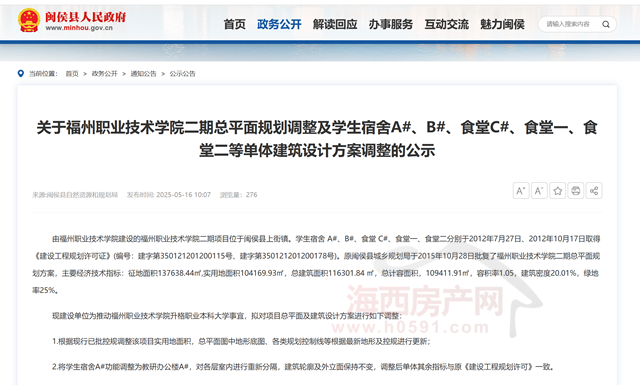Open the 解读回应 navigation tab
This screenshot has height=385, width=640.
point(335,24)
